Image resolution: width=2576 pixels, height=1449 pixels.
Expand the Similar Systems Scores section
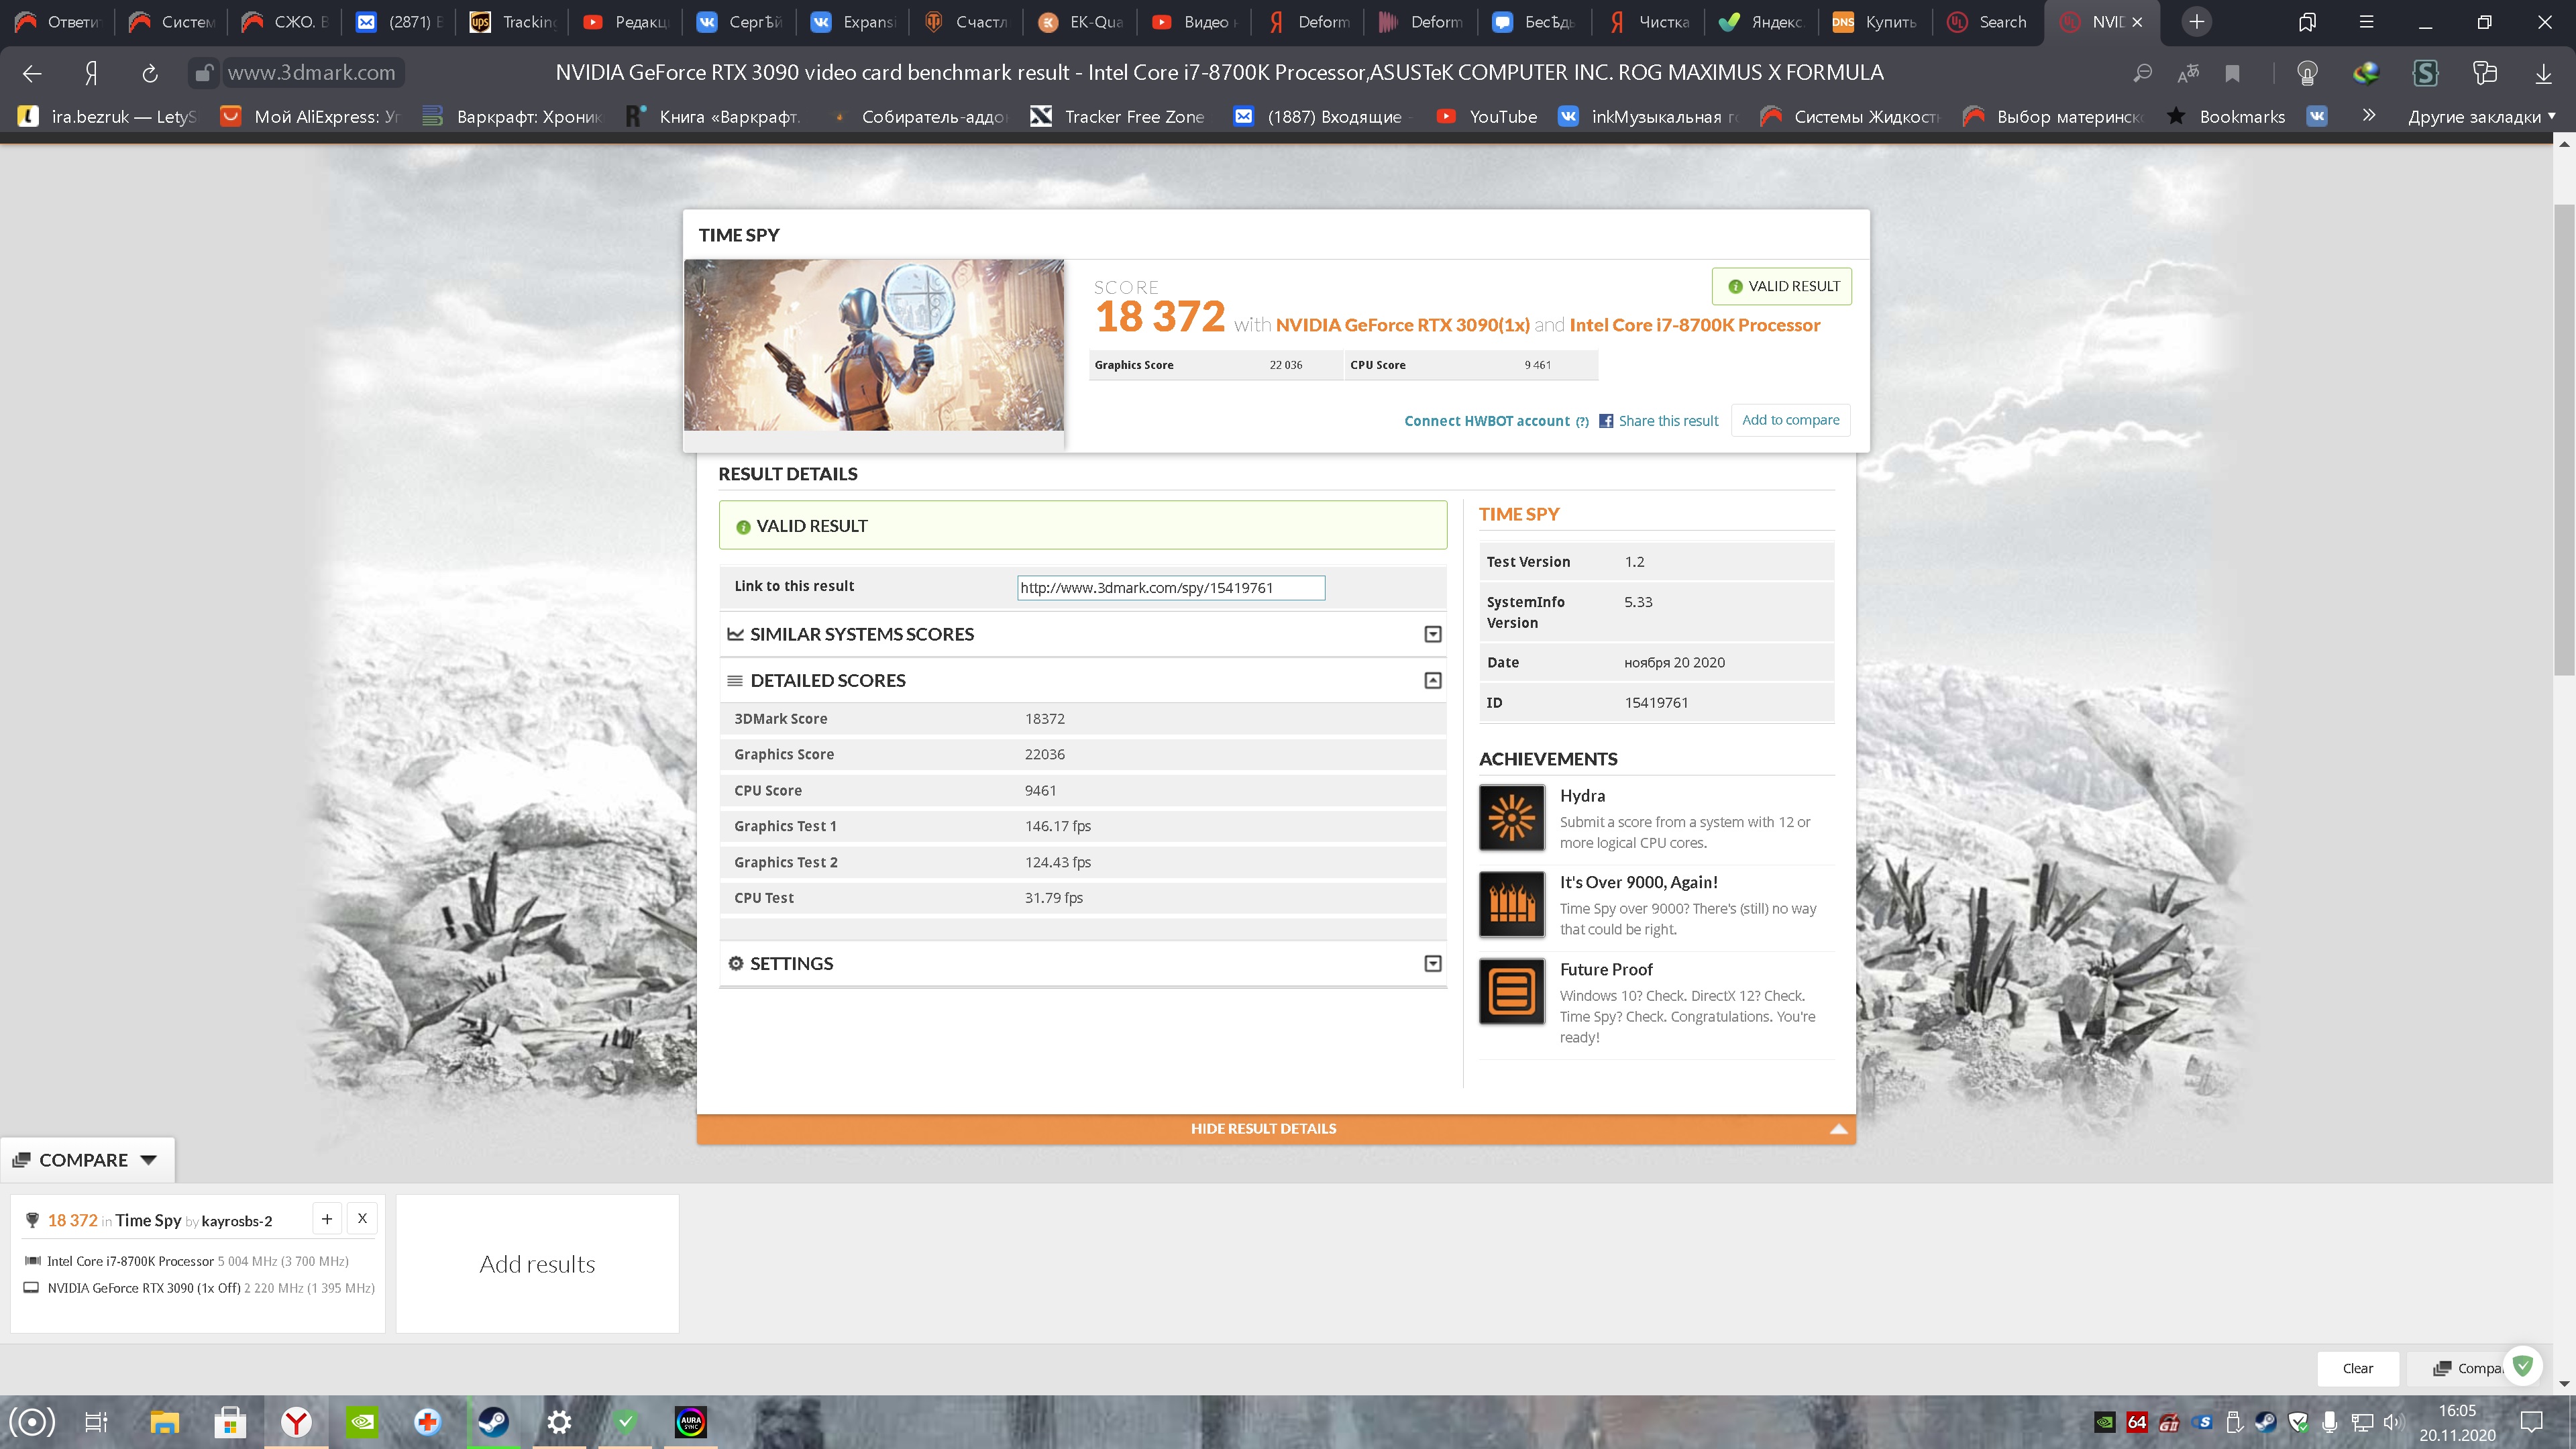click(x=1432, y=634)
